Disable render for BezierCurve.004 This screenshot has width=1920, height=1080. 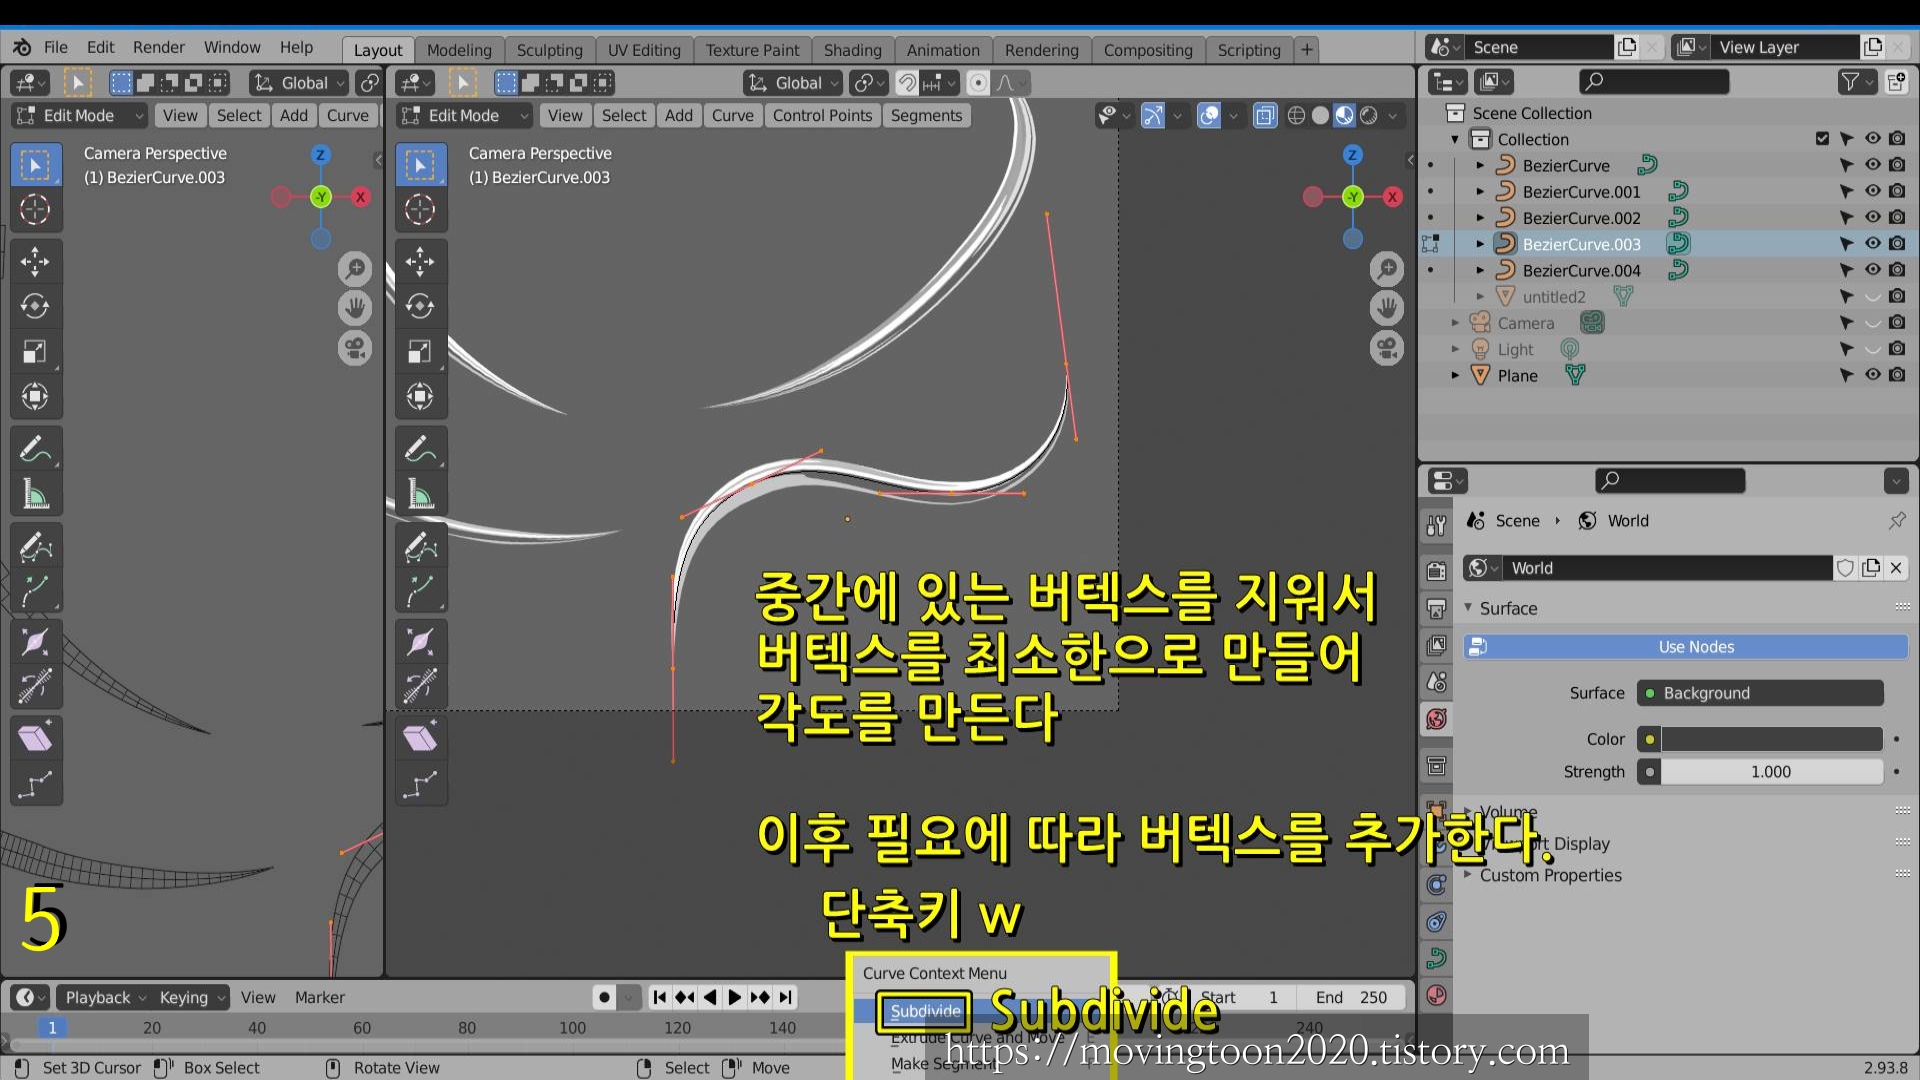click(x=1897, y=270)
